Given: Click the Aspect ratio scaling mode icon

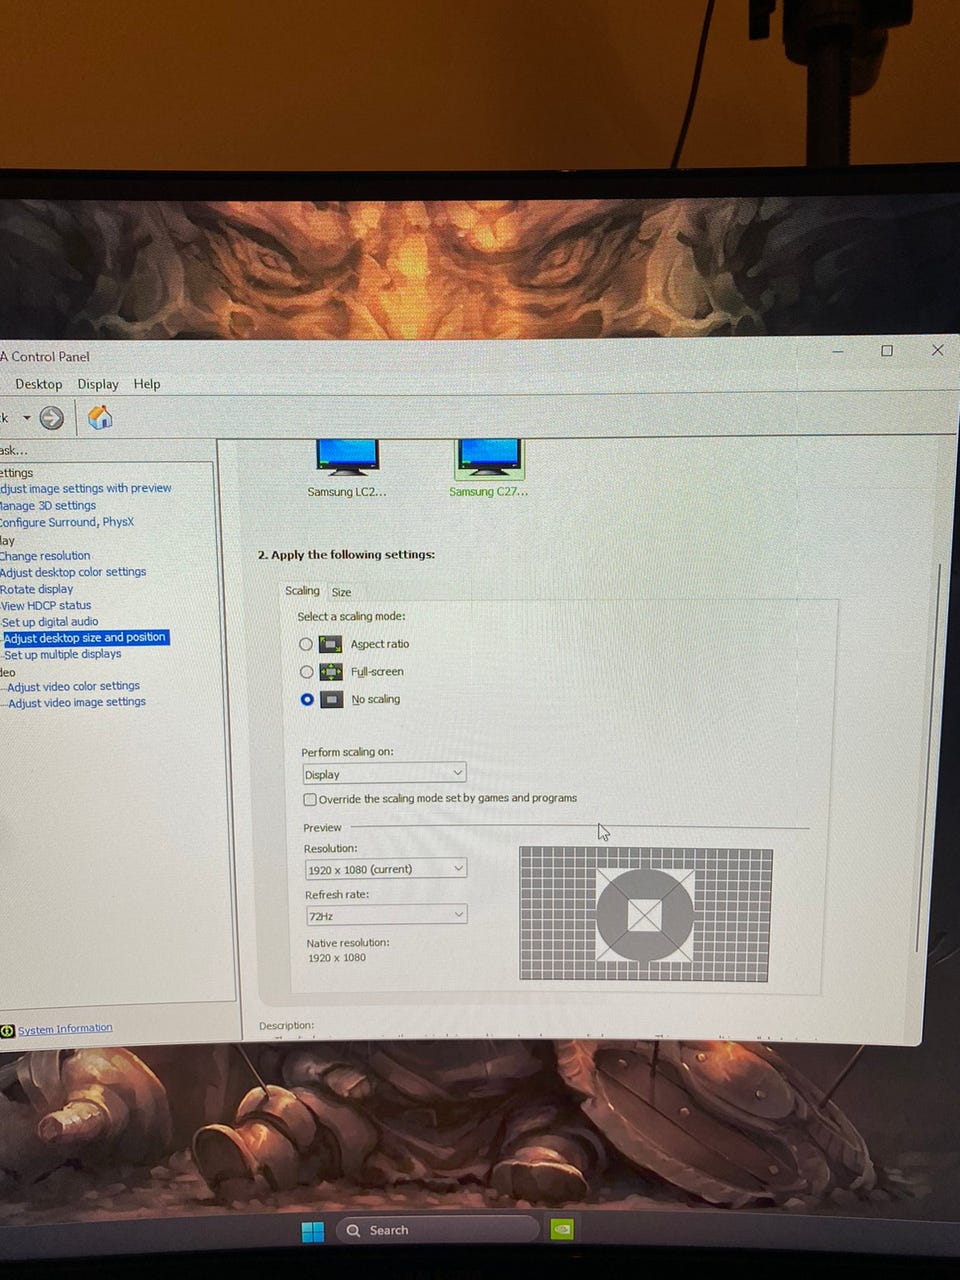Looking at the screenshot, I should pyautogui.click(x=331, y=644).
